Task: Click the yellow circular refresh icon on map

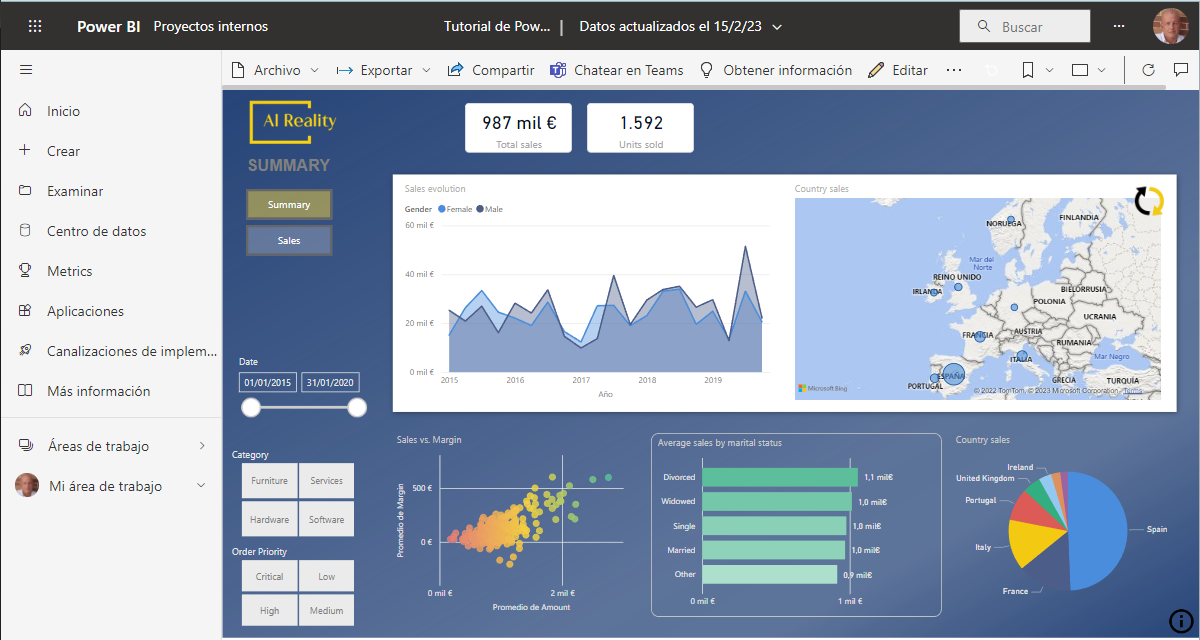Action: coord(1149,201)
